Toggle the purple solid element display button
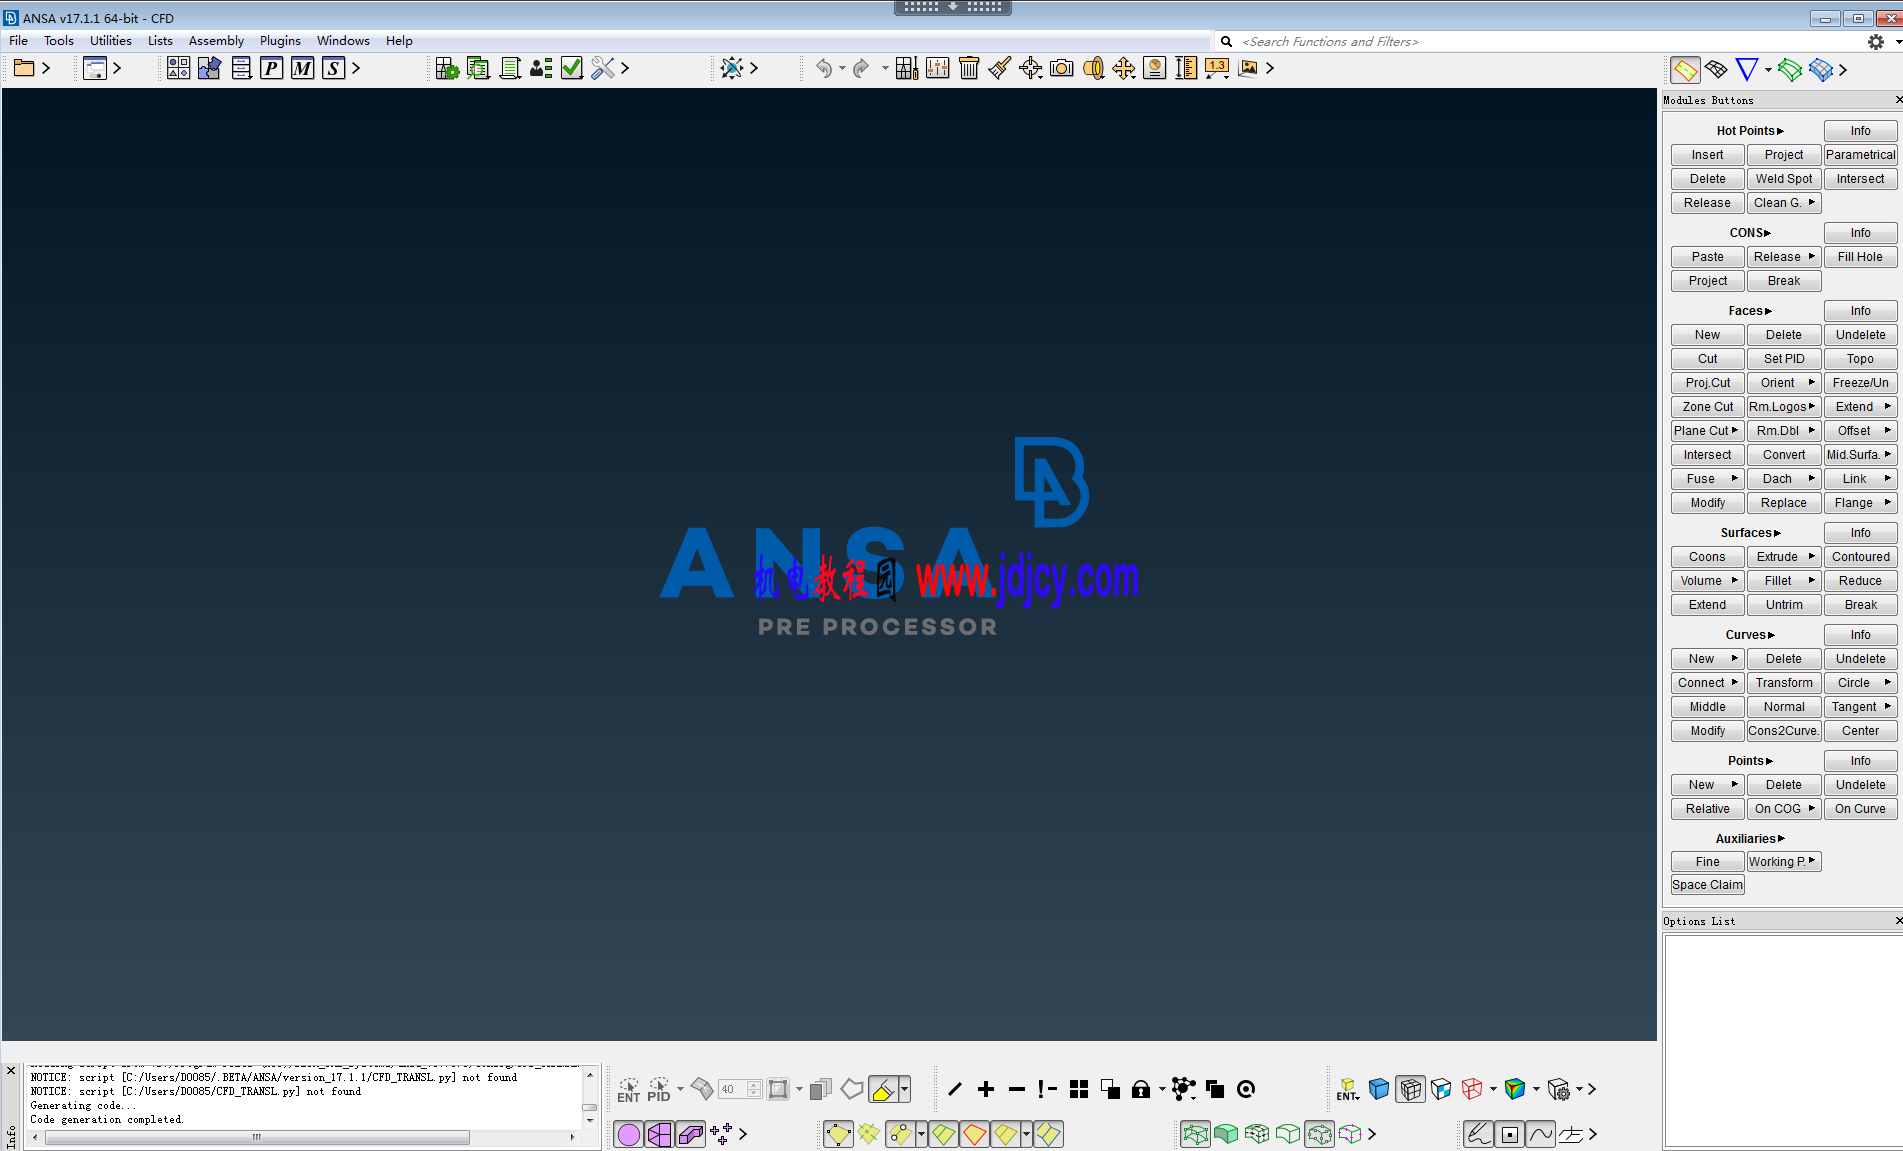The height and width of the screenshot is (1151, 1903). click(691, 1134)
